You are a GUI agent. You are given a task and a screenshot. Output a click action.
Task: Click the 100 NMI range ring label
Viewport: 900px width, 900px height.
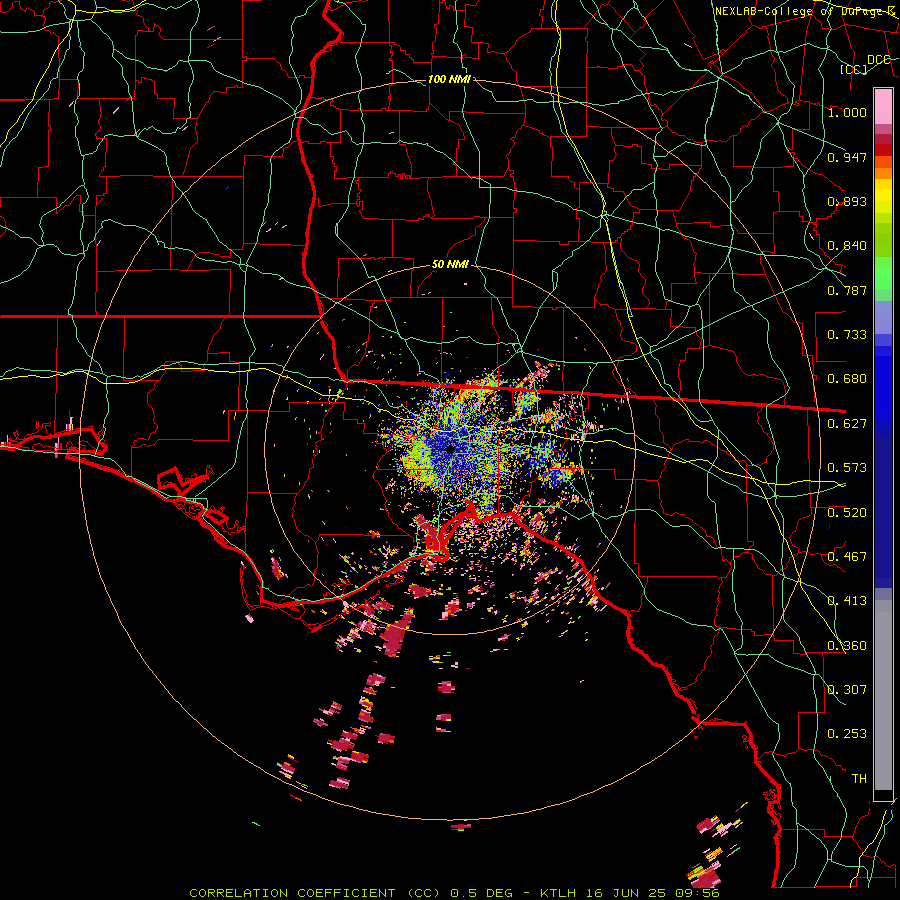pos(449,79)
